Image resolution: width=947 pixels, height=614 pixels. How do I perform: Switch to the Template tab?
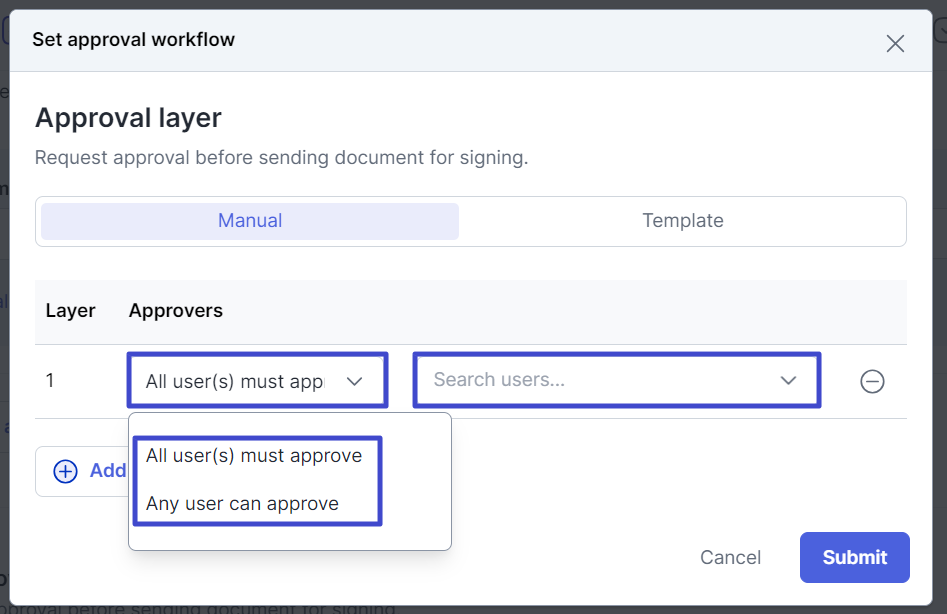[682, 221]
